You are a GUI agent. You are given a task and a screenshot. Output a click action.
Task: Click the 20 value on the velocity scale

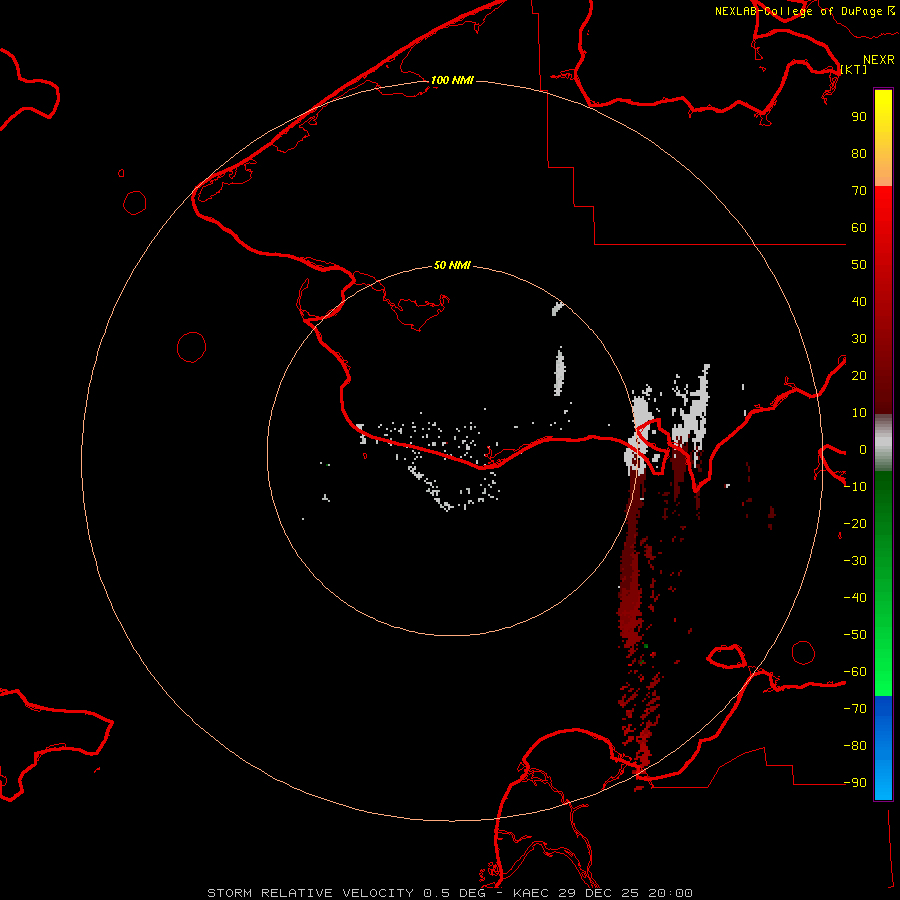pos(859,376)
